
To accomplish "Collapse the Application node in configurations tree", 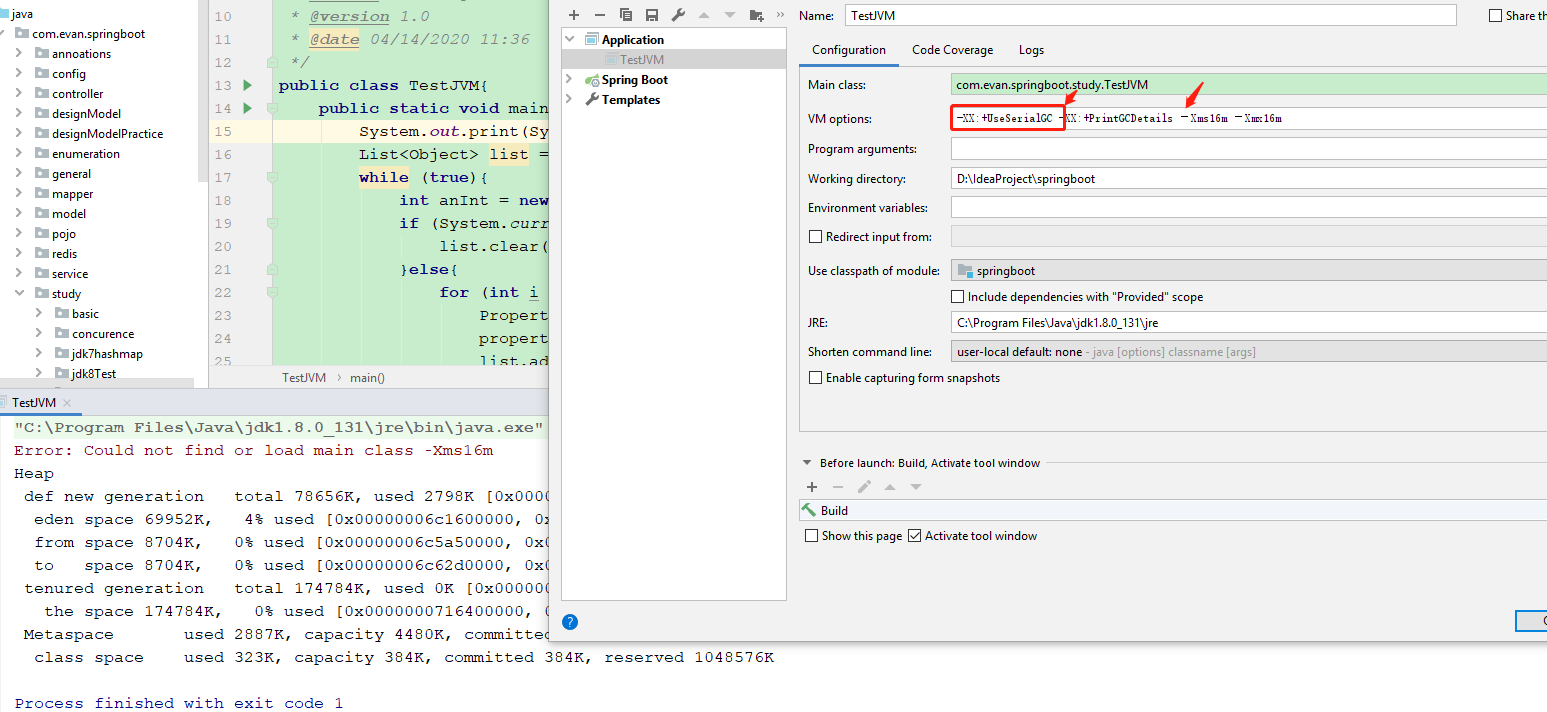I will pos(570,40).
